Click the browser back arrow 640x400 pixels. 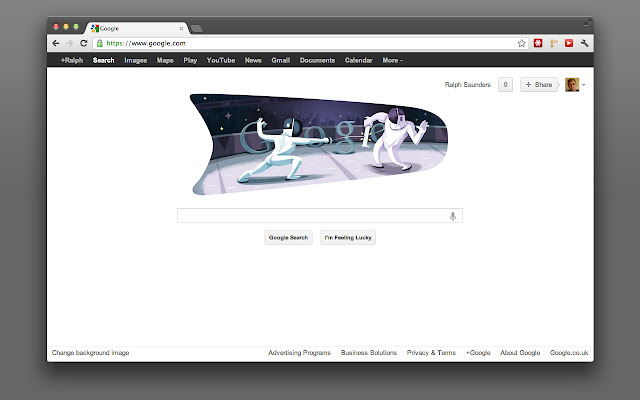(56, 43)
